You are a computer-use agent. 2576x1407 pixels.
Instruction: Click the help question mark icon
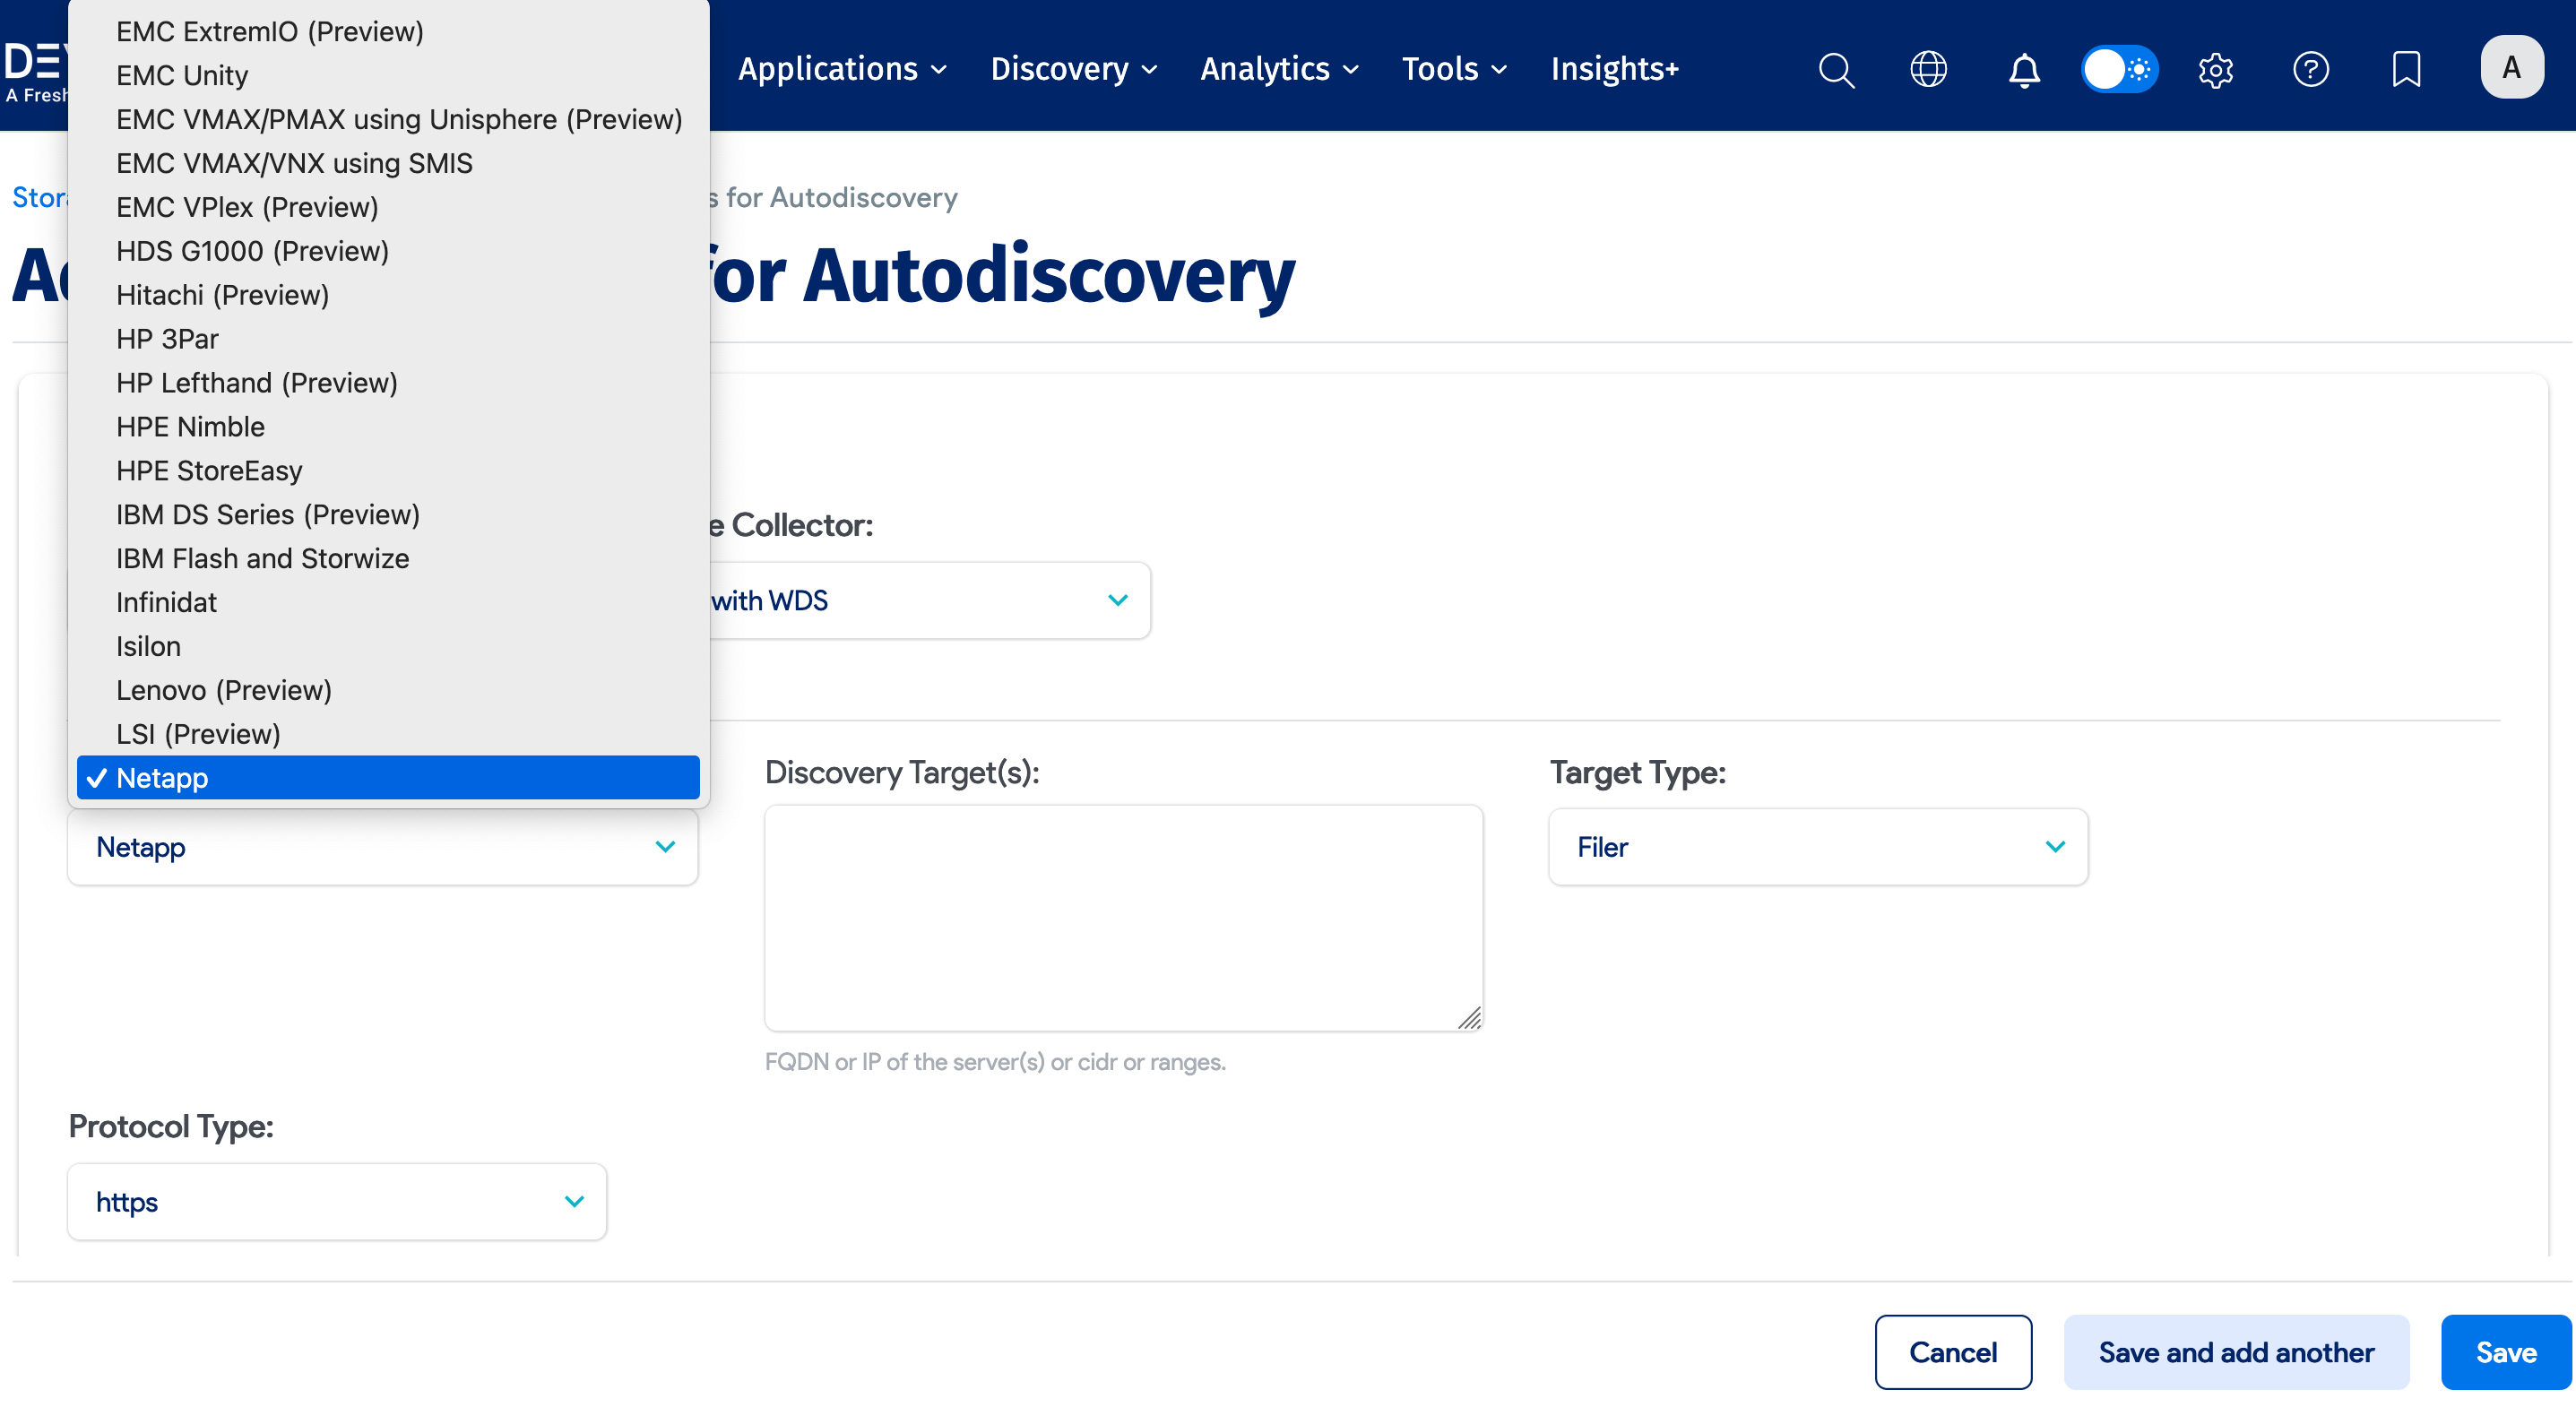pos(2311,69)
